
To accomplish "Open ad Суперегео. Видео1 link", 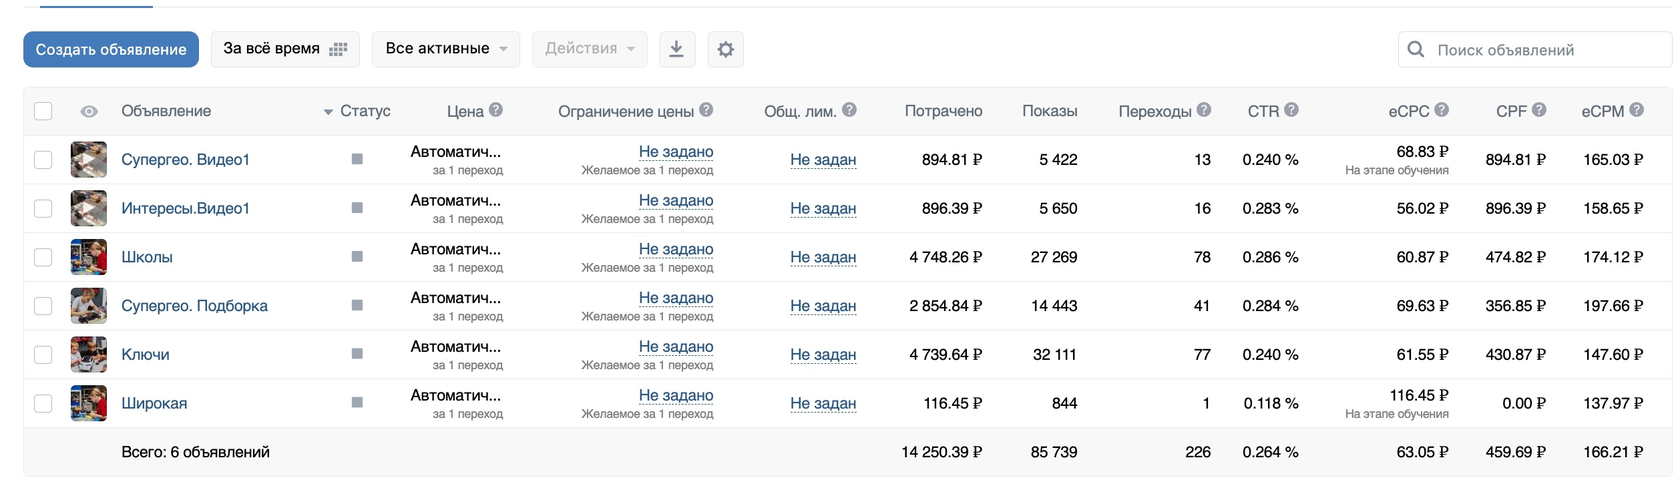I will point(185,159).
